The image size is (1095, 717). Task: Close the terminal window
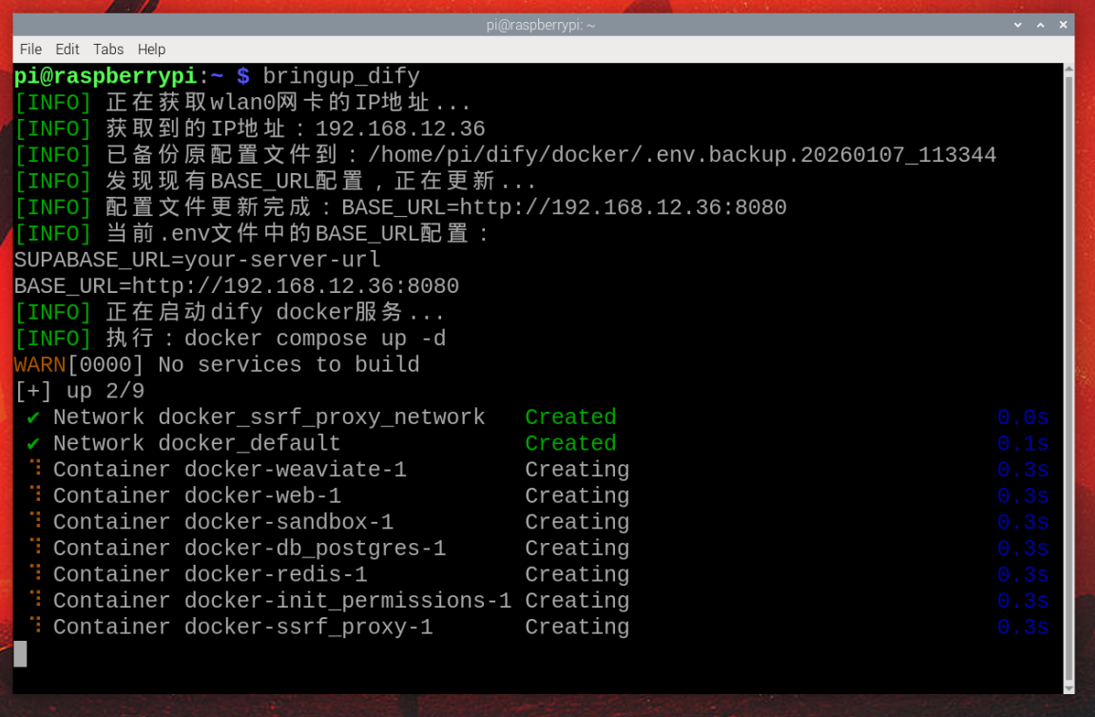[x=1063, y=25]
